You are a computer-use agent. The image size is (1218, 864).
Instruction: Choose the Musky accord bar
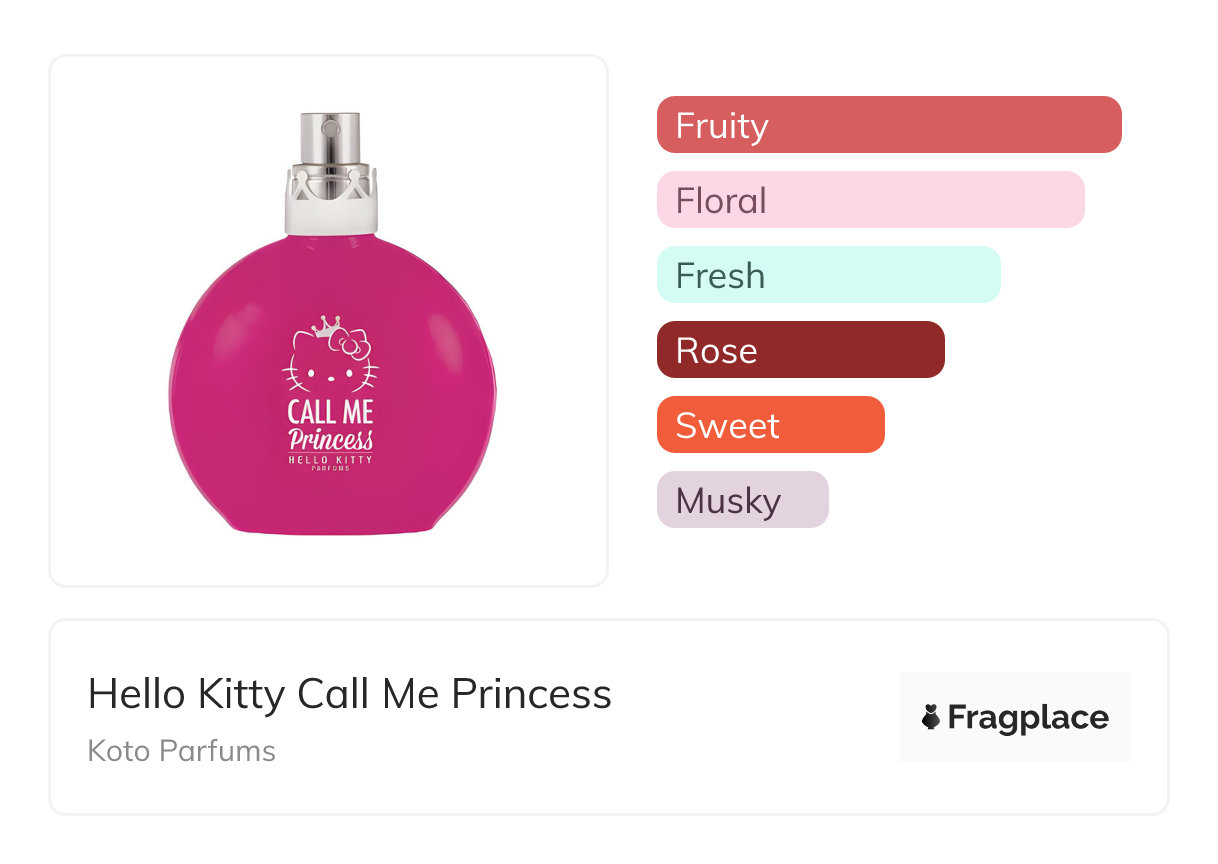click(x=742, y=500)
